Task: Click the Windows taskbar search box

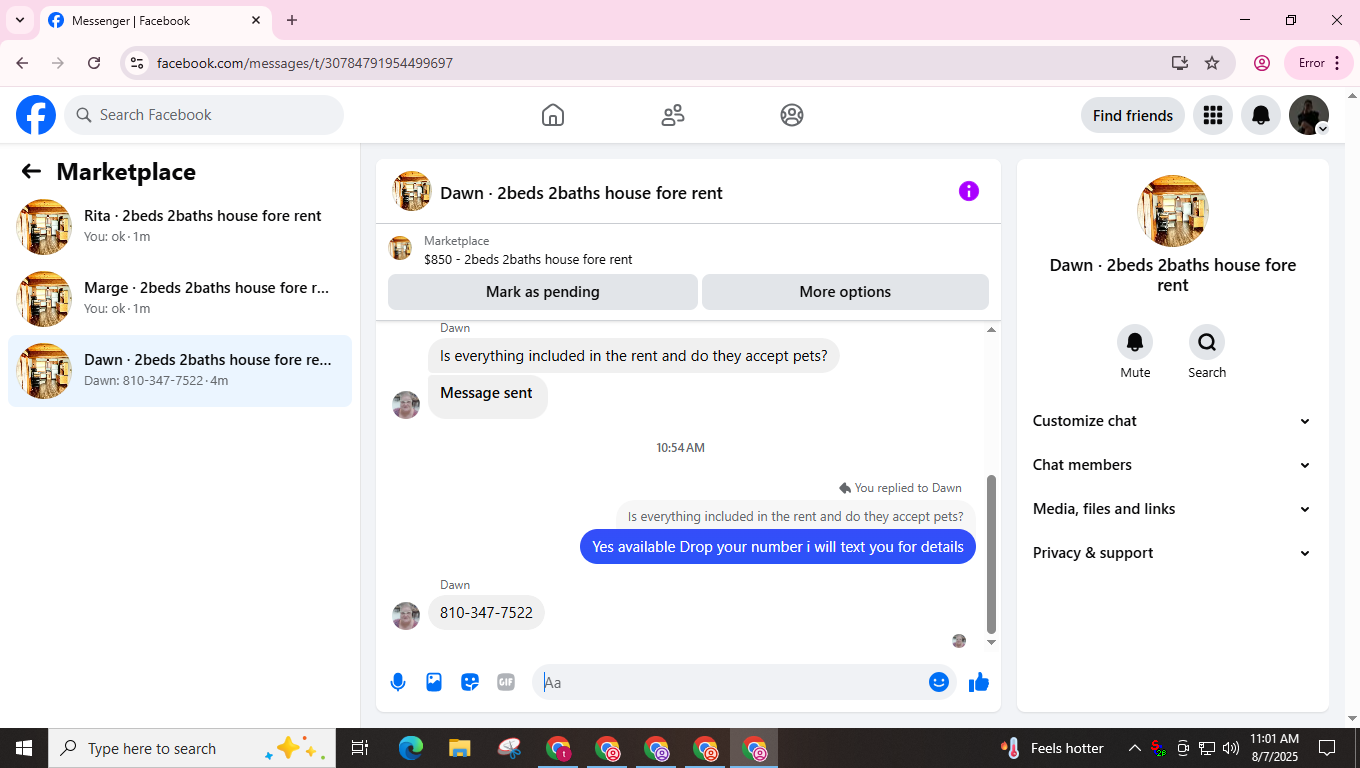Action: [x=192, y=748]
